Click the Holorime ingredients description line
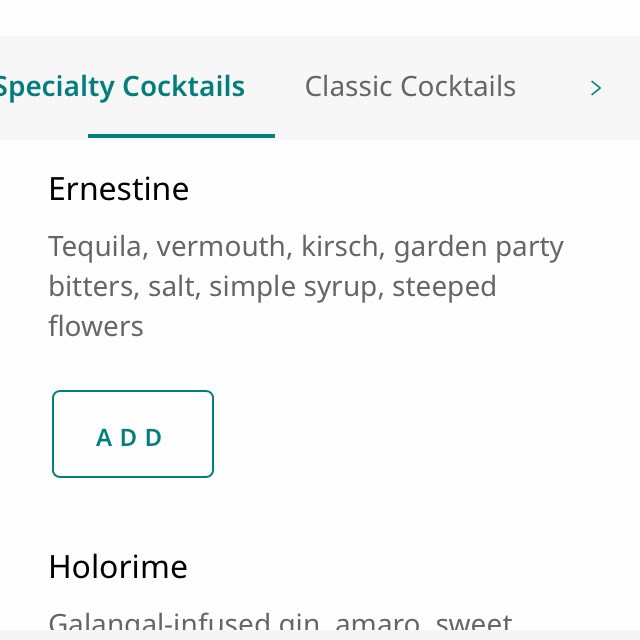 point(280,622)
